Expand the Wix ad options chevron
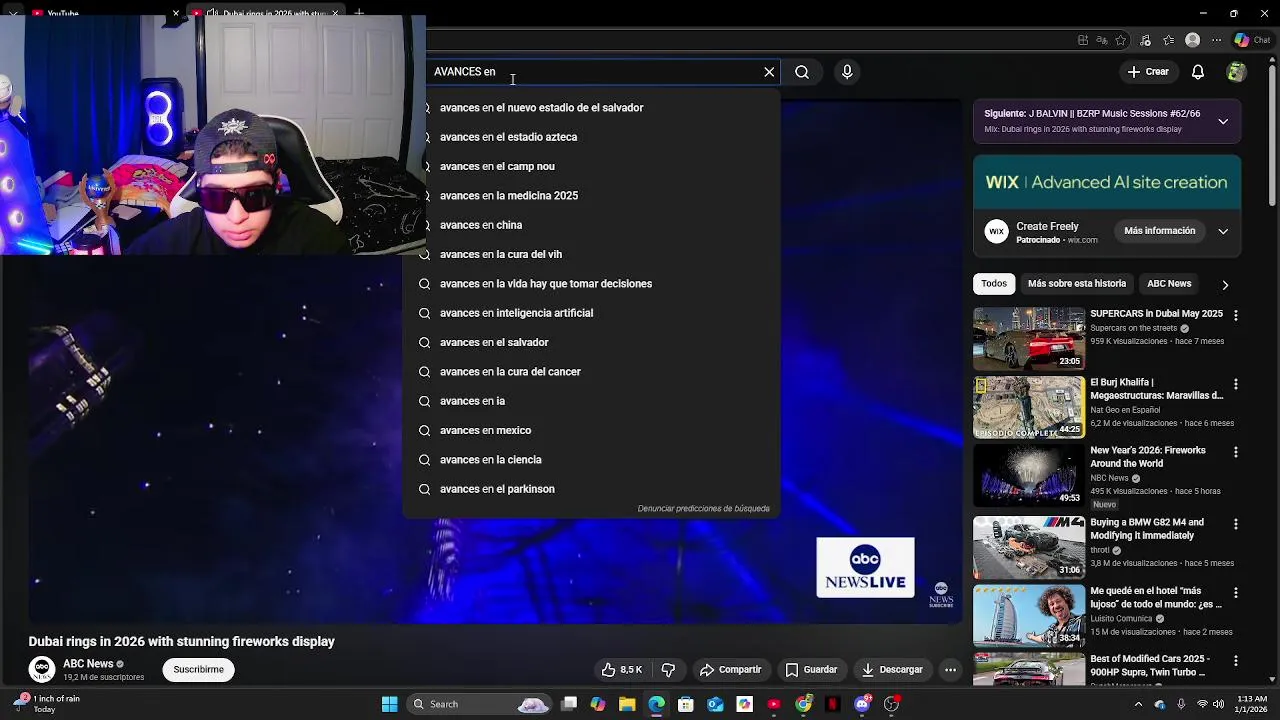The height and width of the screenshot is (720, 1280). click(x=1223, y=231)
